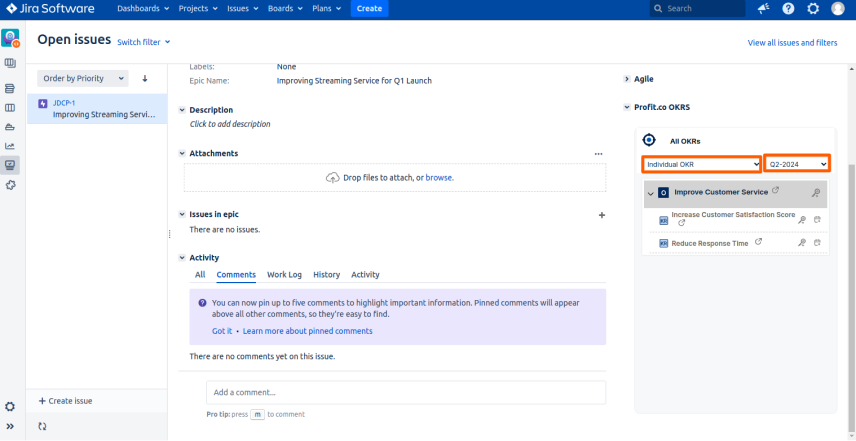Switch to the All activity tab
The height and width of the screenshot is (441, 856).
[200, 275]
